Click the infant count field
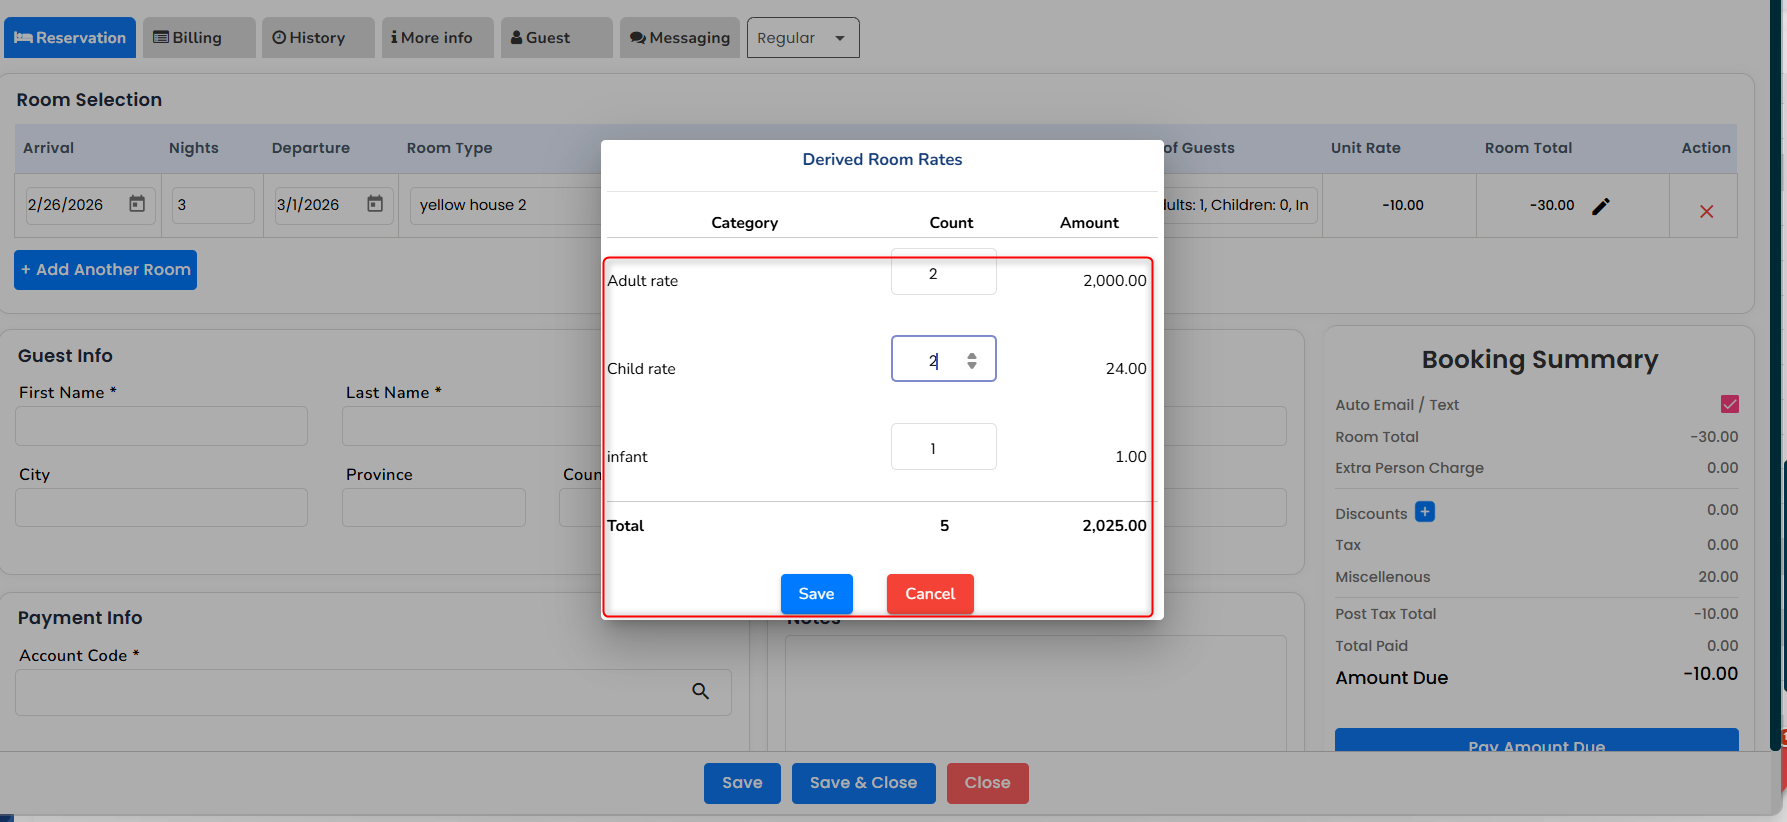The width and height of the screenshot is (1787, 822). coord(943,447)
